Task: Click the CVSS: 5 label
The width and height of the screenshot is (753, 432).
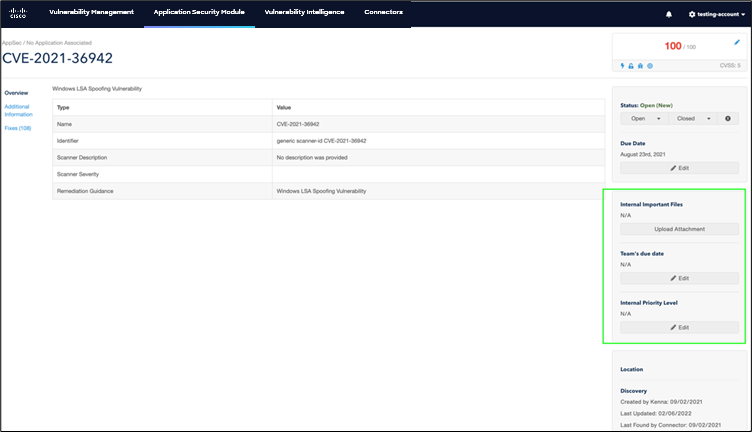Action: (x=730, y=66)
